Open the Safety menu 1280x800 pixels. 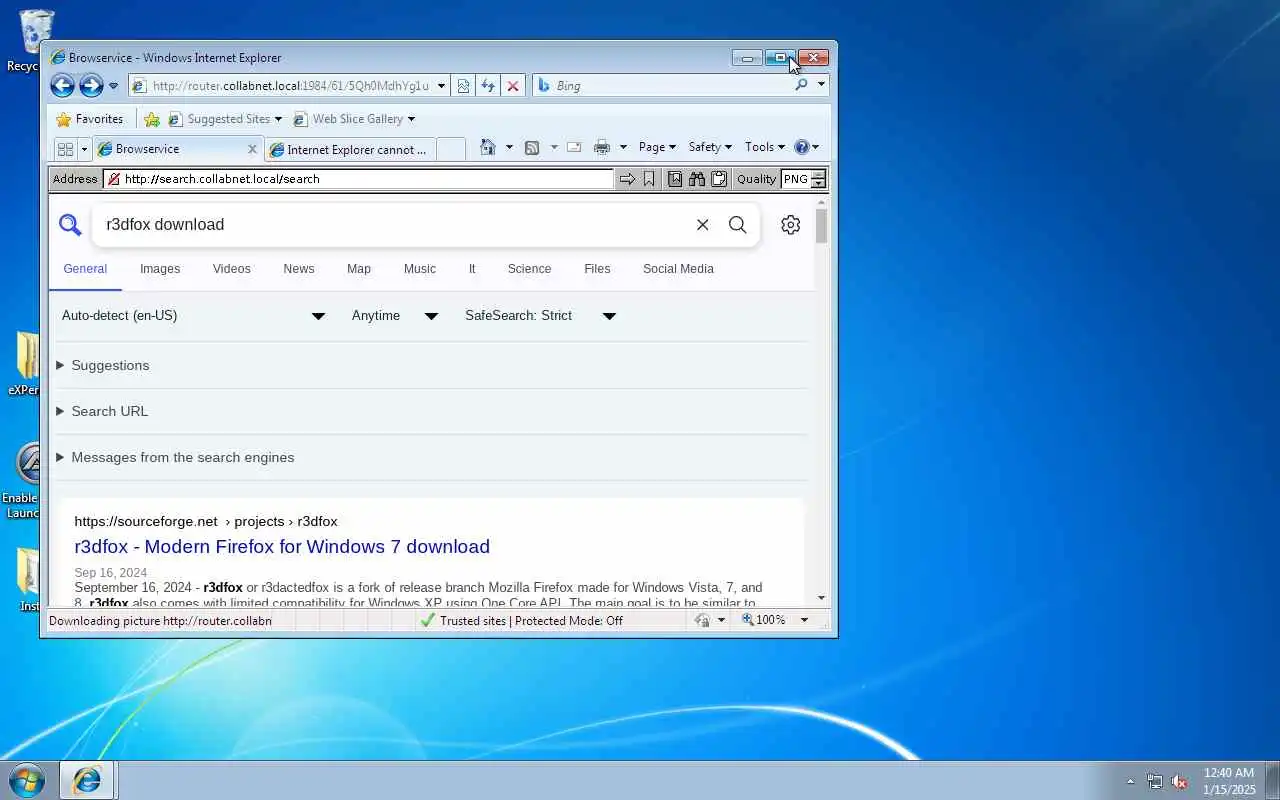710,147
